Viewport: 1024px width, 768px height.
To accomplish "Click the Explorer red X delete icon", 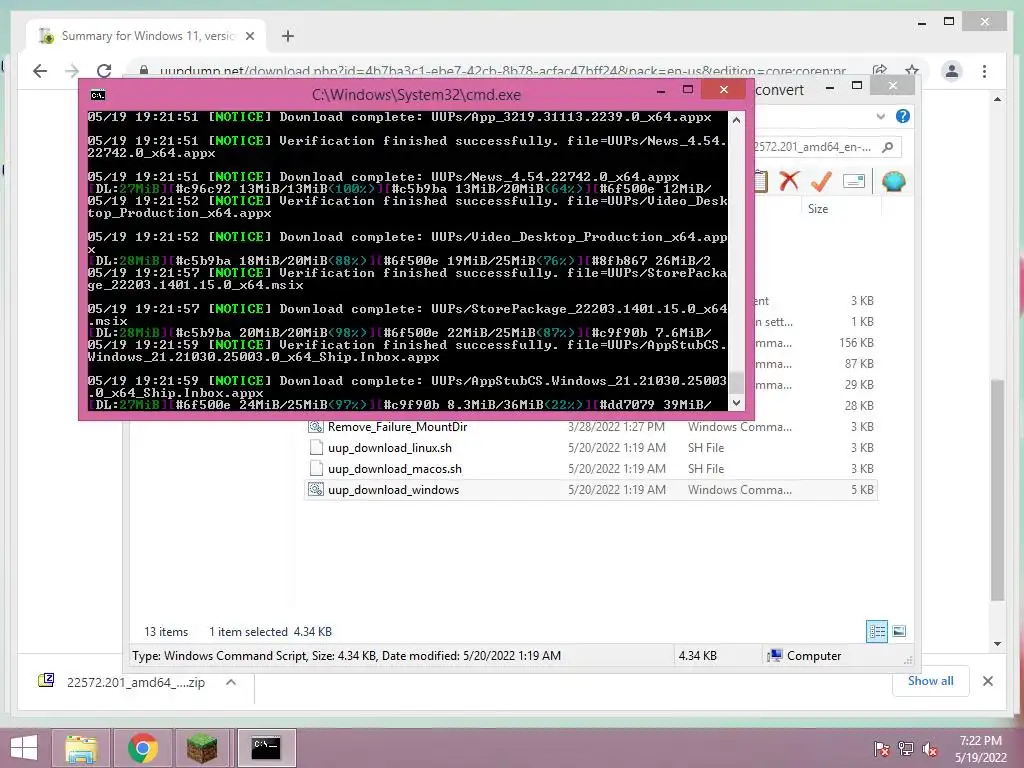I will [x=790, y=180].
